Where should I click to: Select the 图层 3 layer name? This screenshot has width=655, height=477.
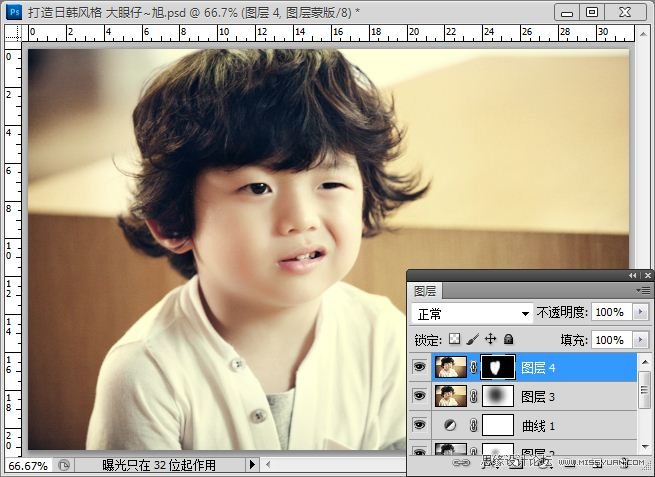[x=538, y=396]
